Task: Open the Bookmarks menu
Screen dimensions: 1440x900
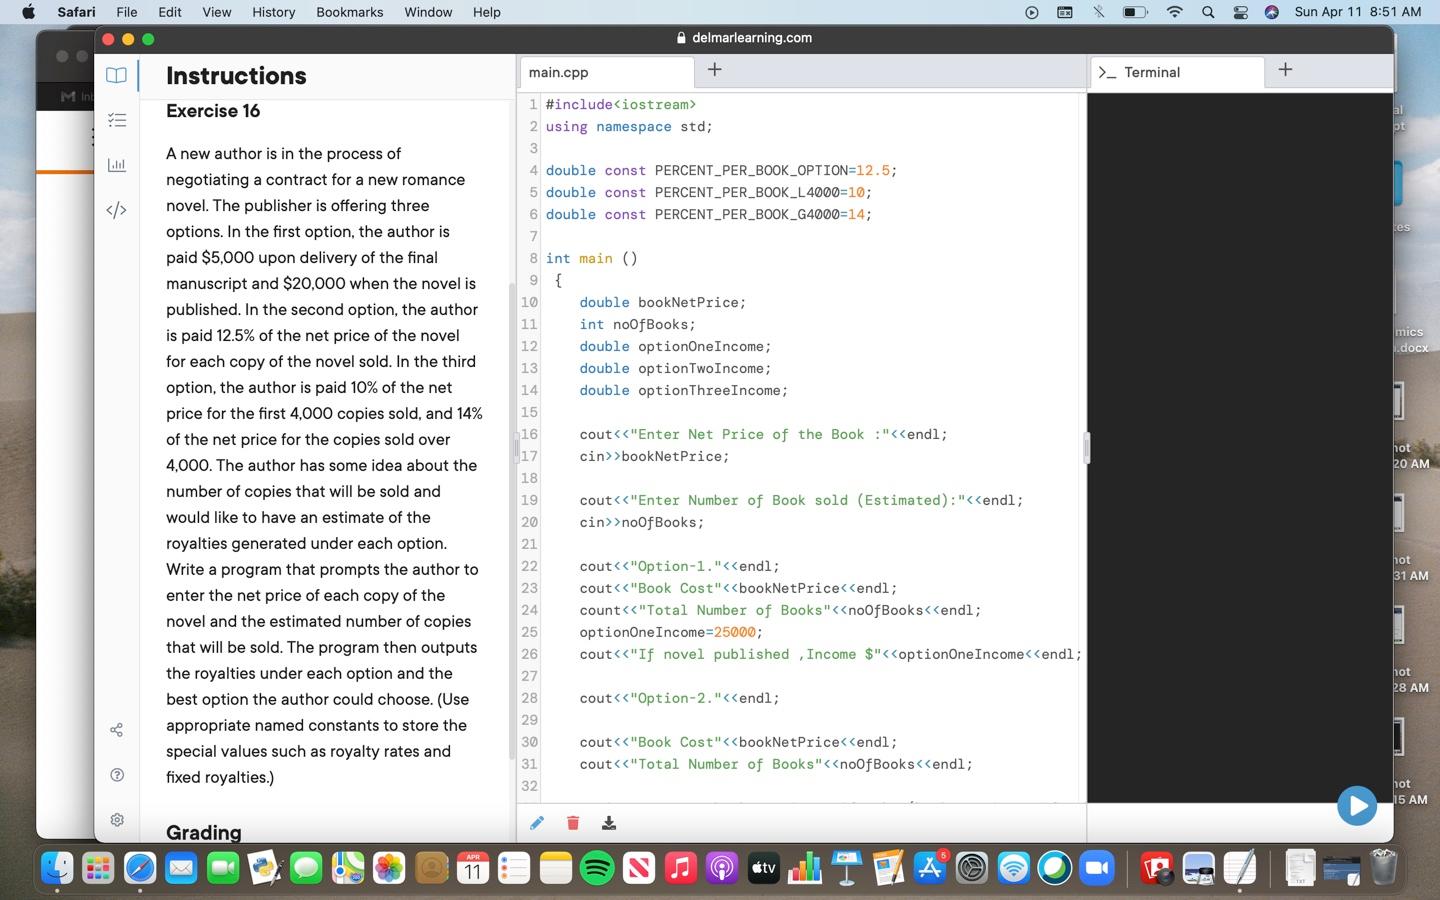Action: point(350,12)
